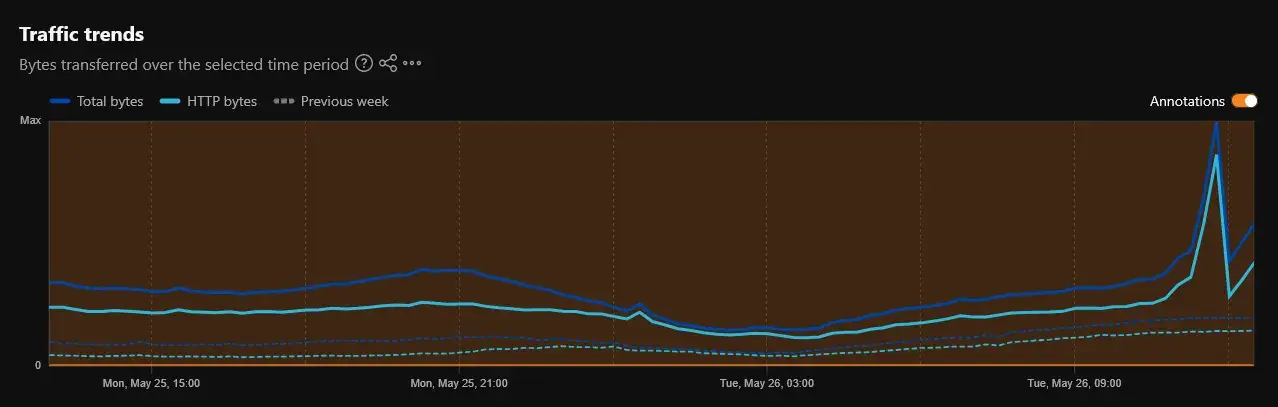Click the dark blue Total bytes legend swatch

pyautogui.click(x=60, y=101)
